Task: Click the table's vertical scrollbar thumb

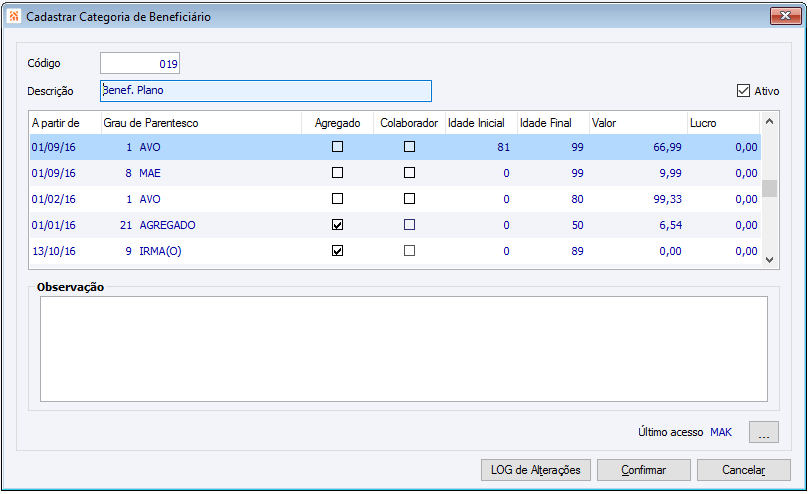Action: 769,189
